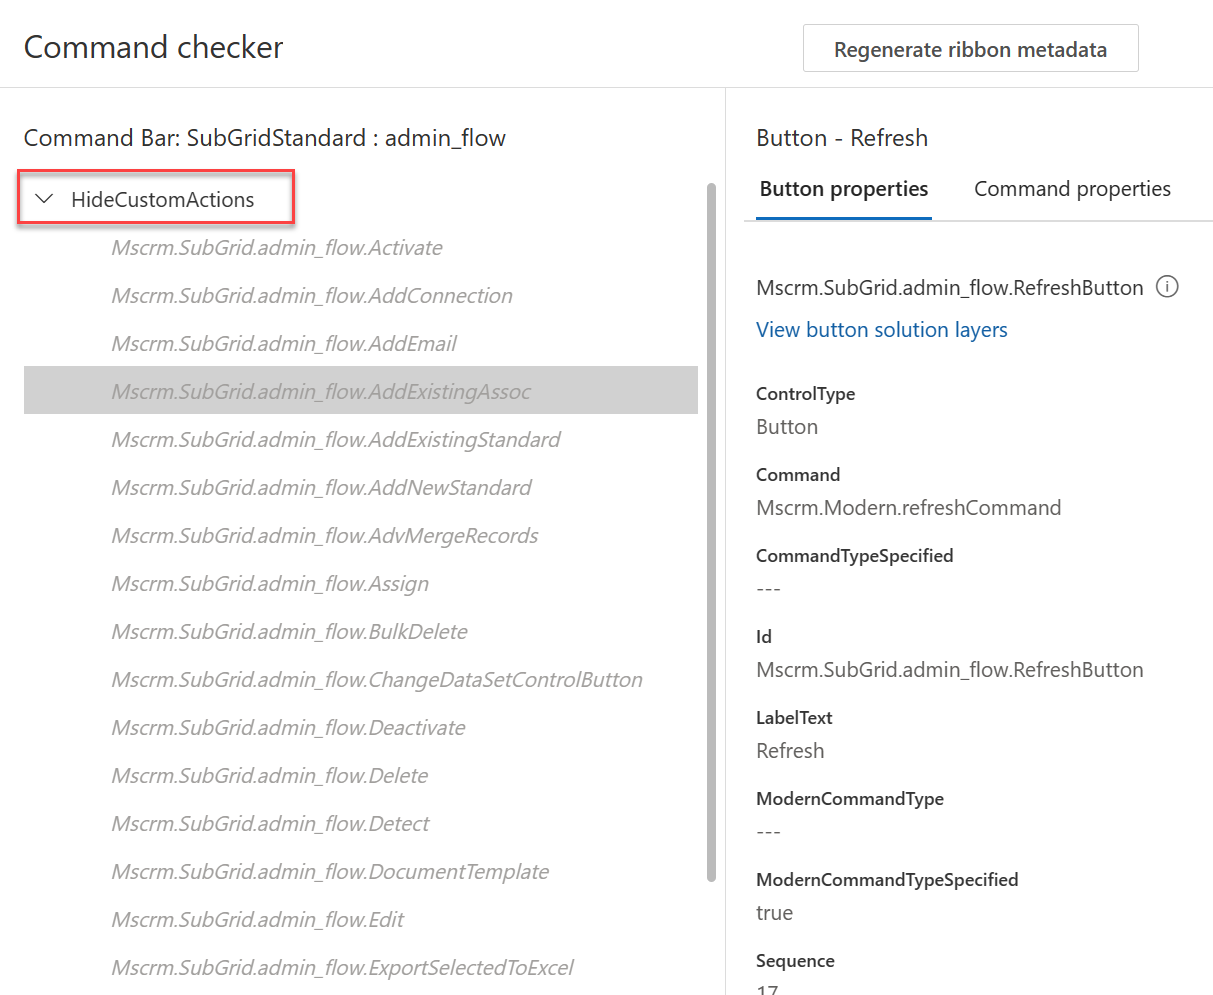Click the Regenerate ribbon metadata button
Viewport: 1213px width, 995px height.
point(969,47)
